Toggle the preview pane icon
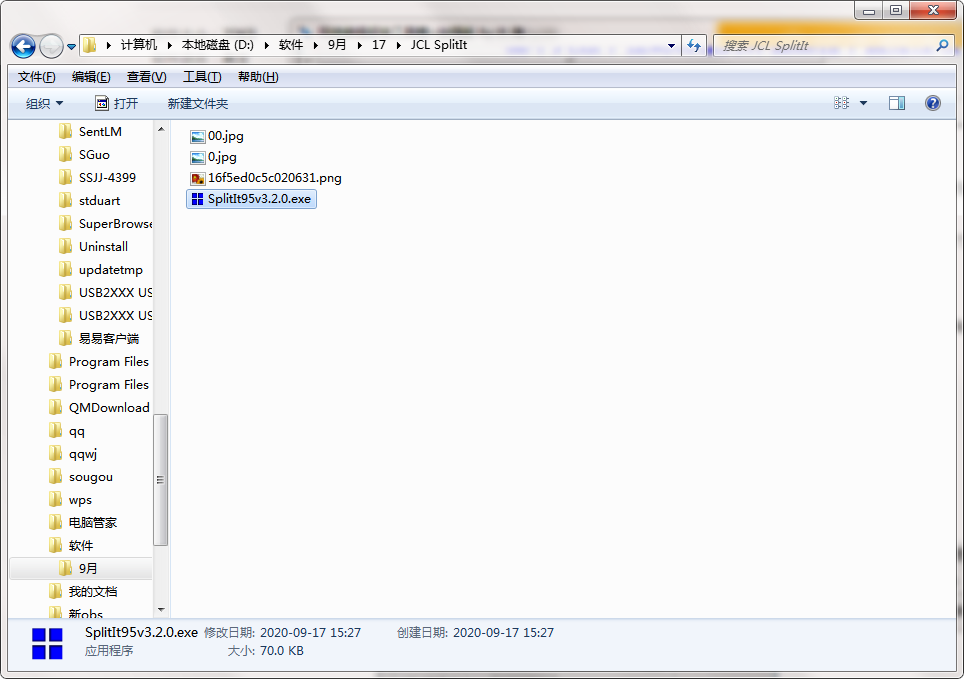Viewport: 964px width, 679px height. click(x=897, y=103)
